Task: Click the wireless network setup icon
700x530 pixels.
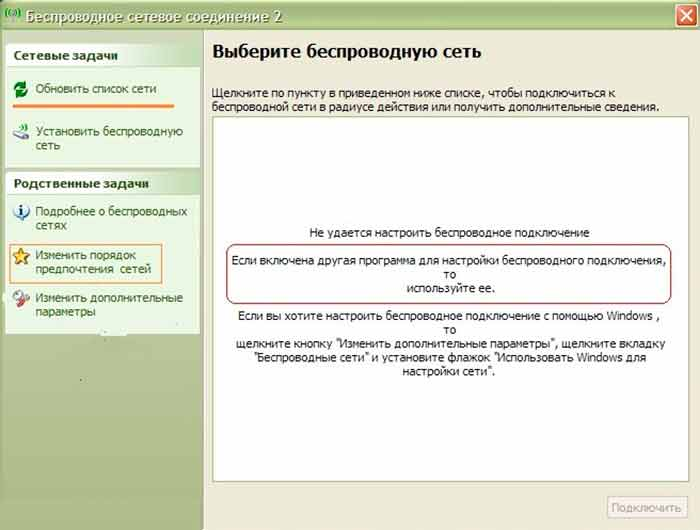Action: pos(21,132)
